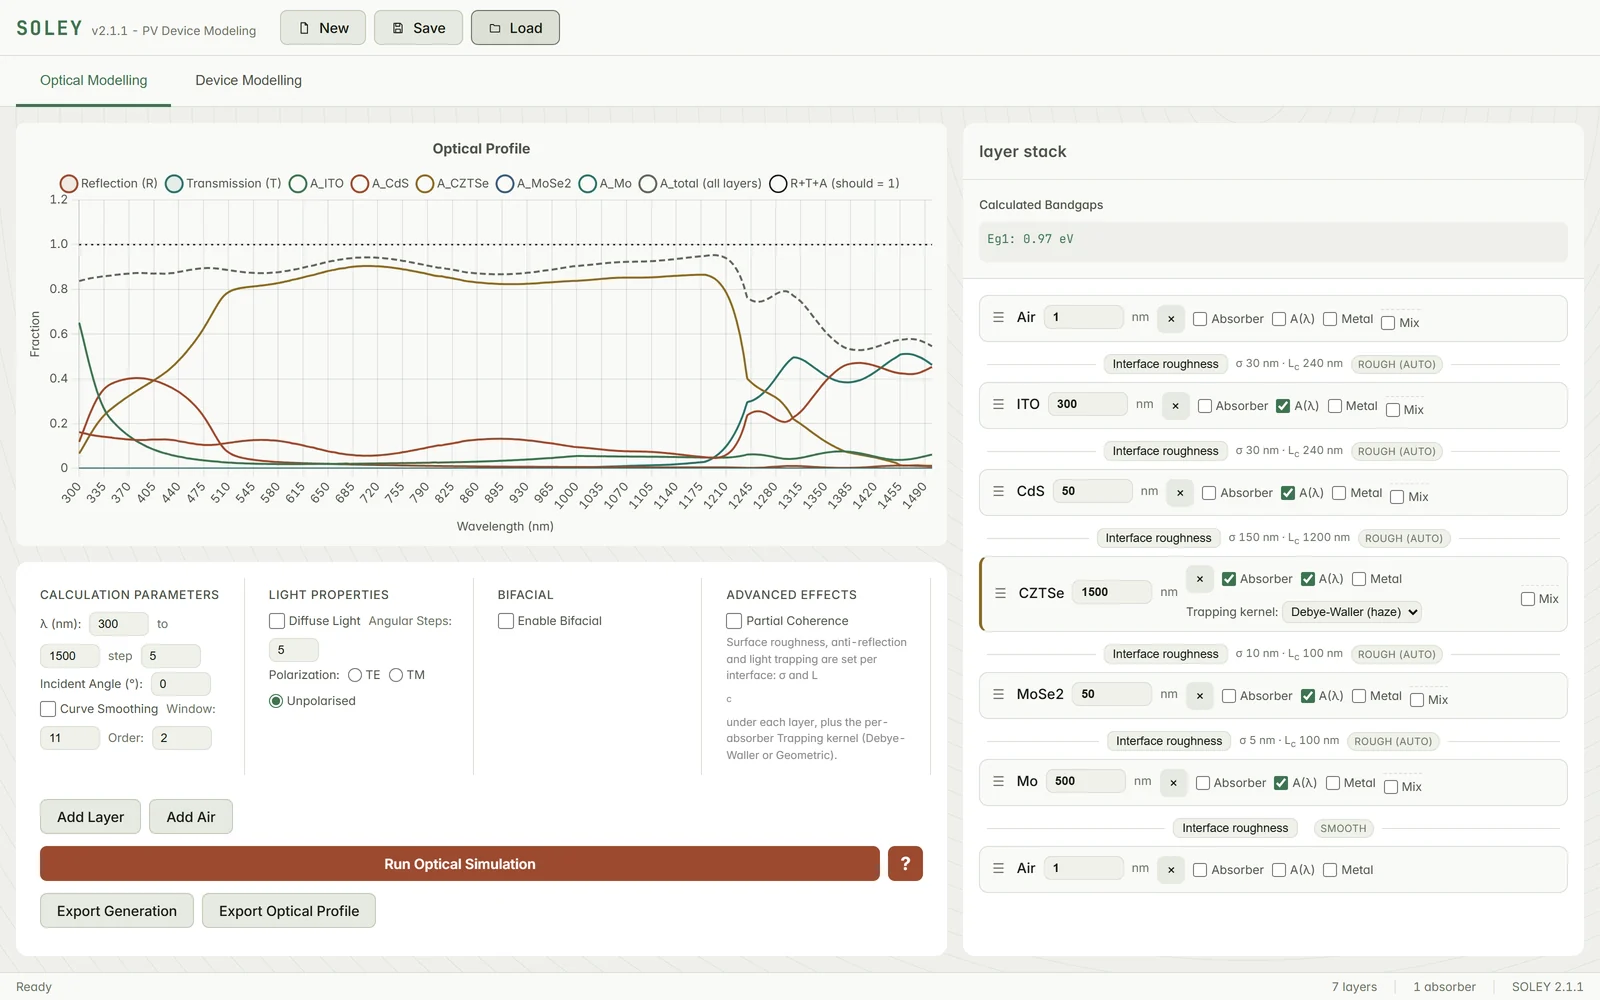This screenshot has width=1600, height=1000.
Task: Click Add Air button
Action: pos(191,817)
